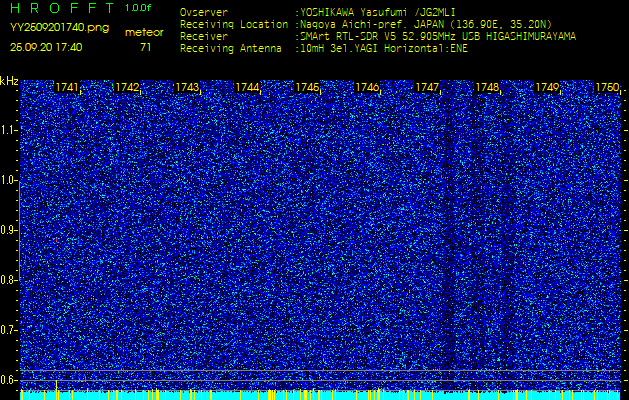Select the SMArt RTL-SDR V5 52.905MHz receiver text

point(436,37)
